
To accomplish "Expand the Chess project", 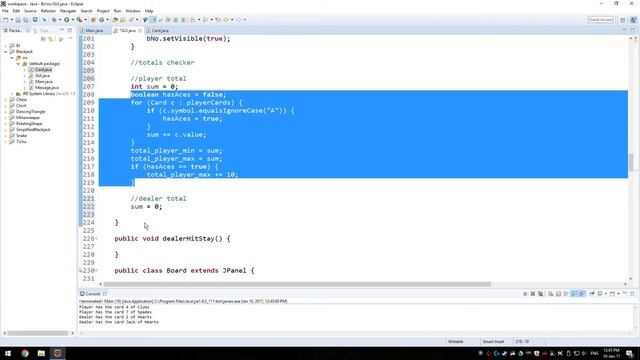I will [6, 100].
